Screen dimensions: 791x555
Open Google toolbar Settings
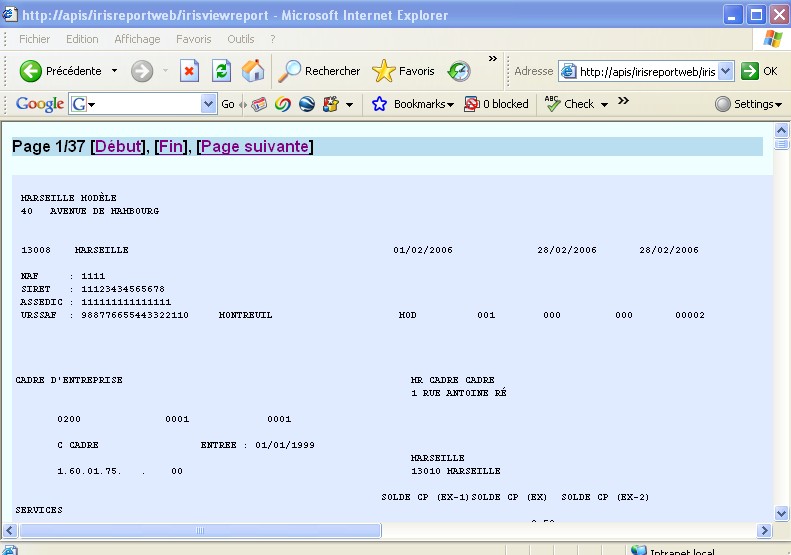tap(748, 104)
